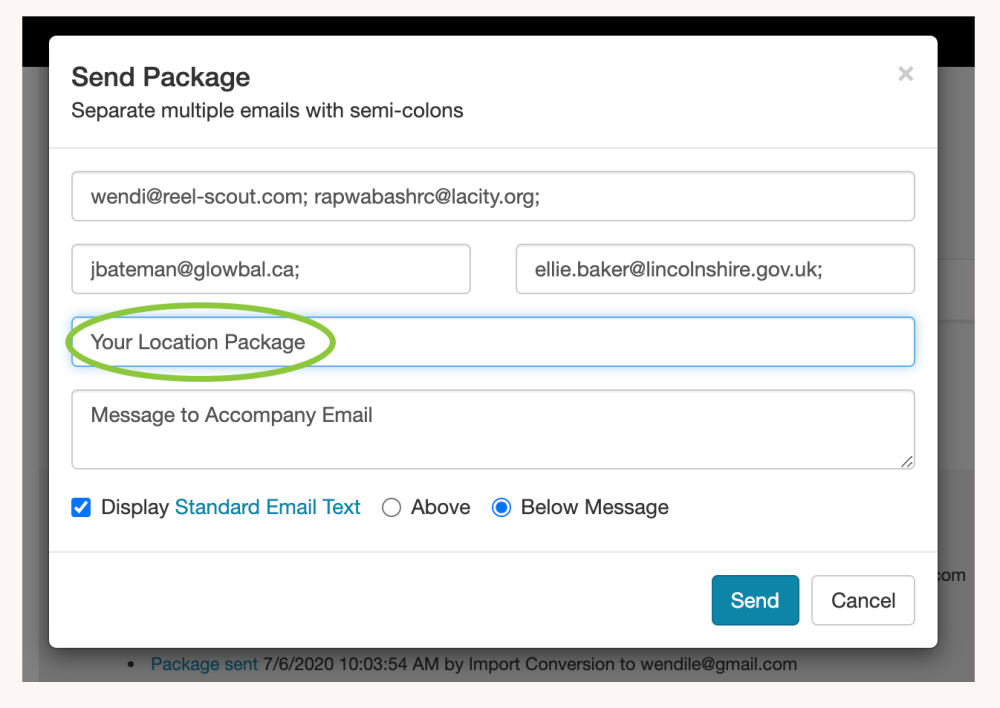Viewport: 1000px width, 708px height.
Task: Cancel the Send Package dialog
Action: coord(863,600)
